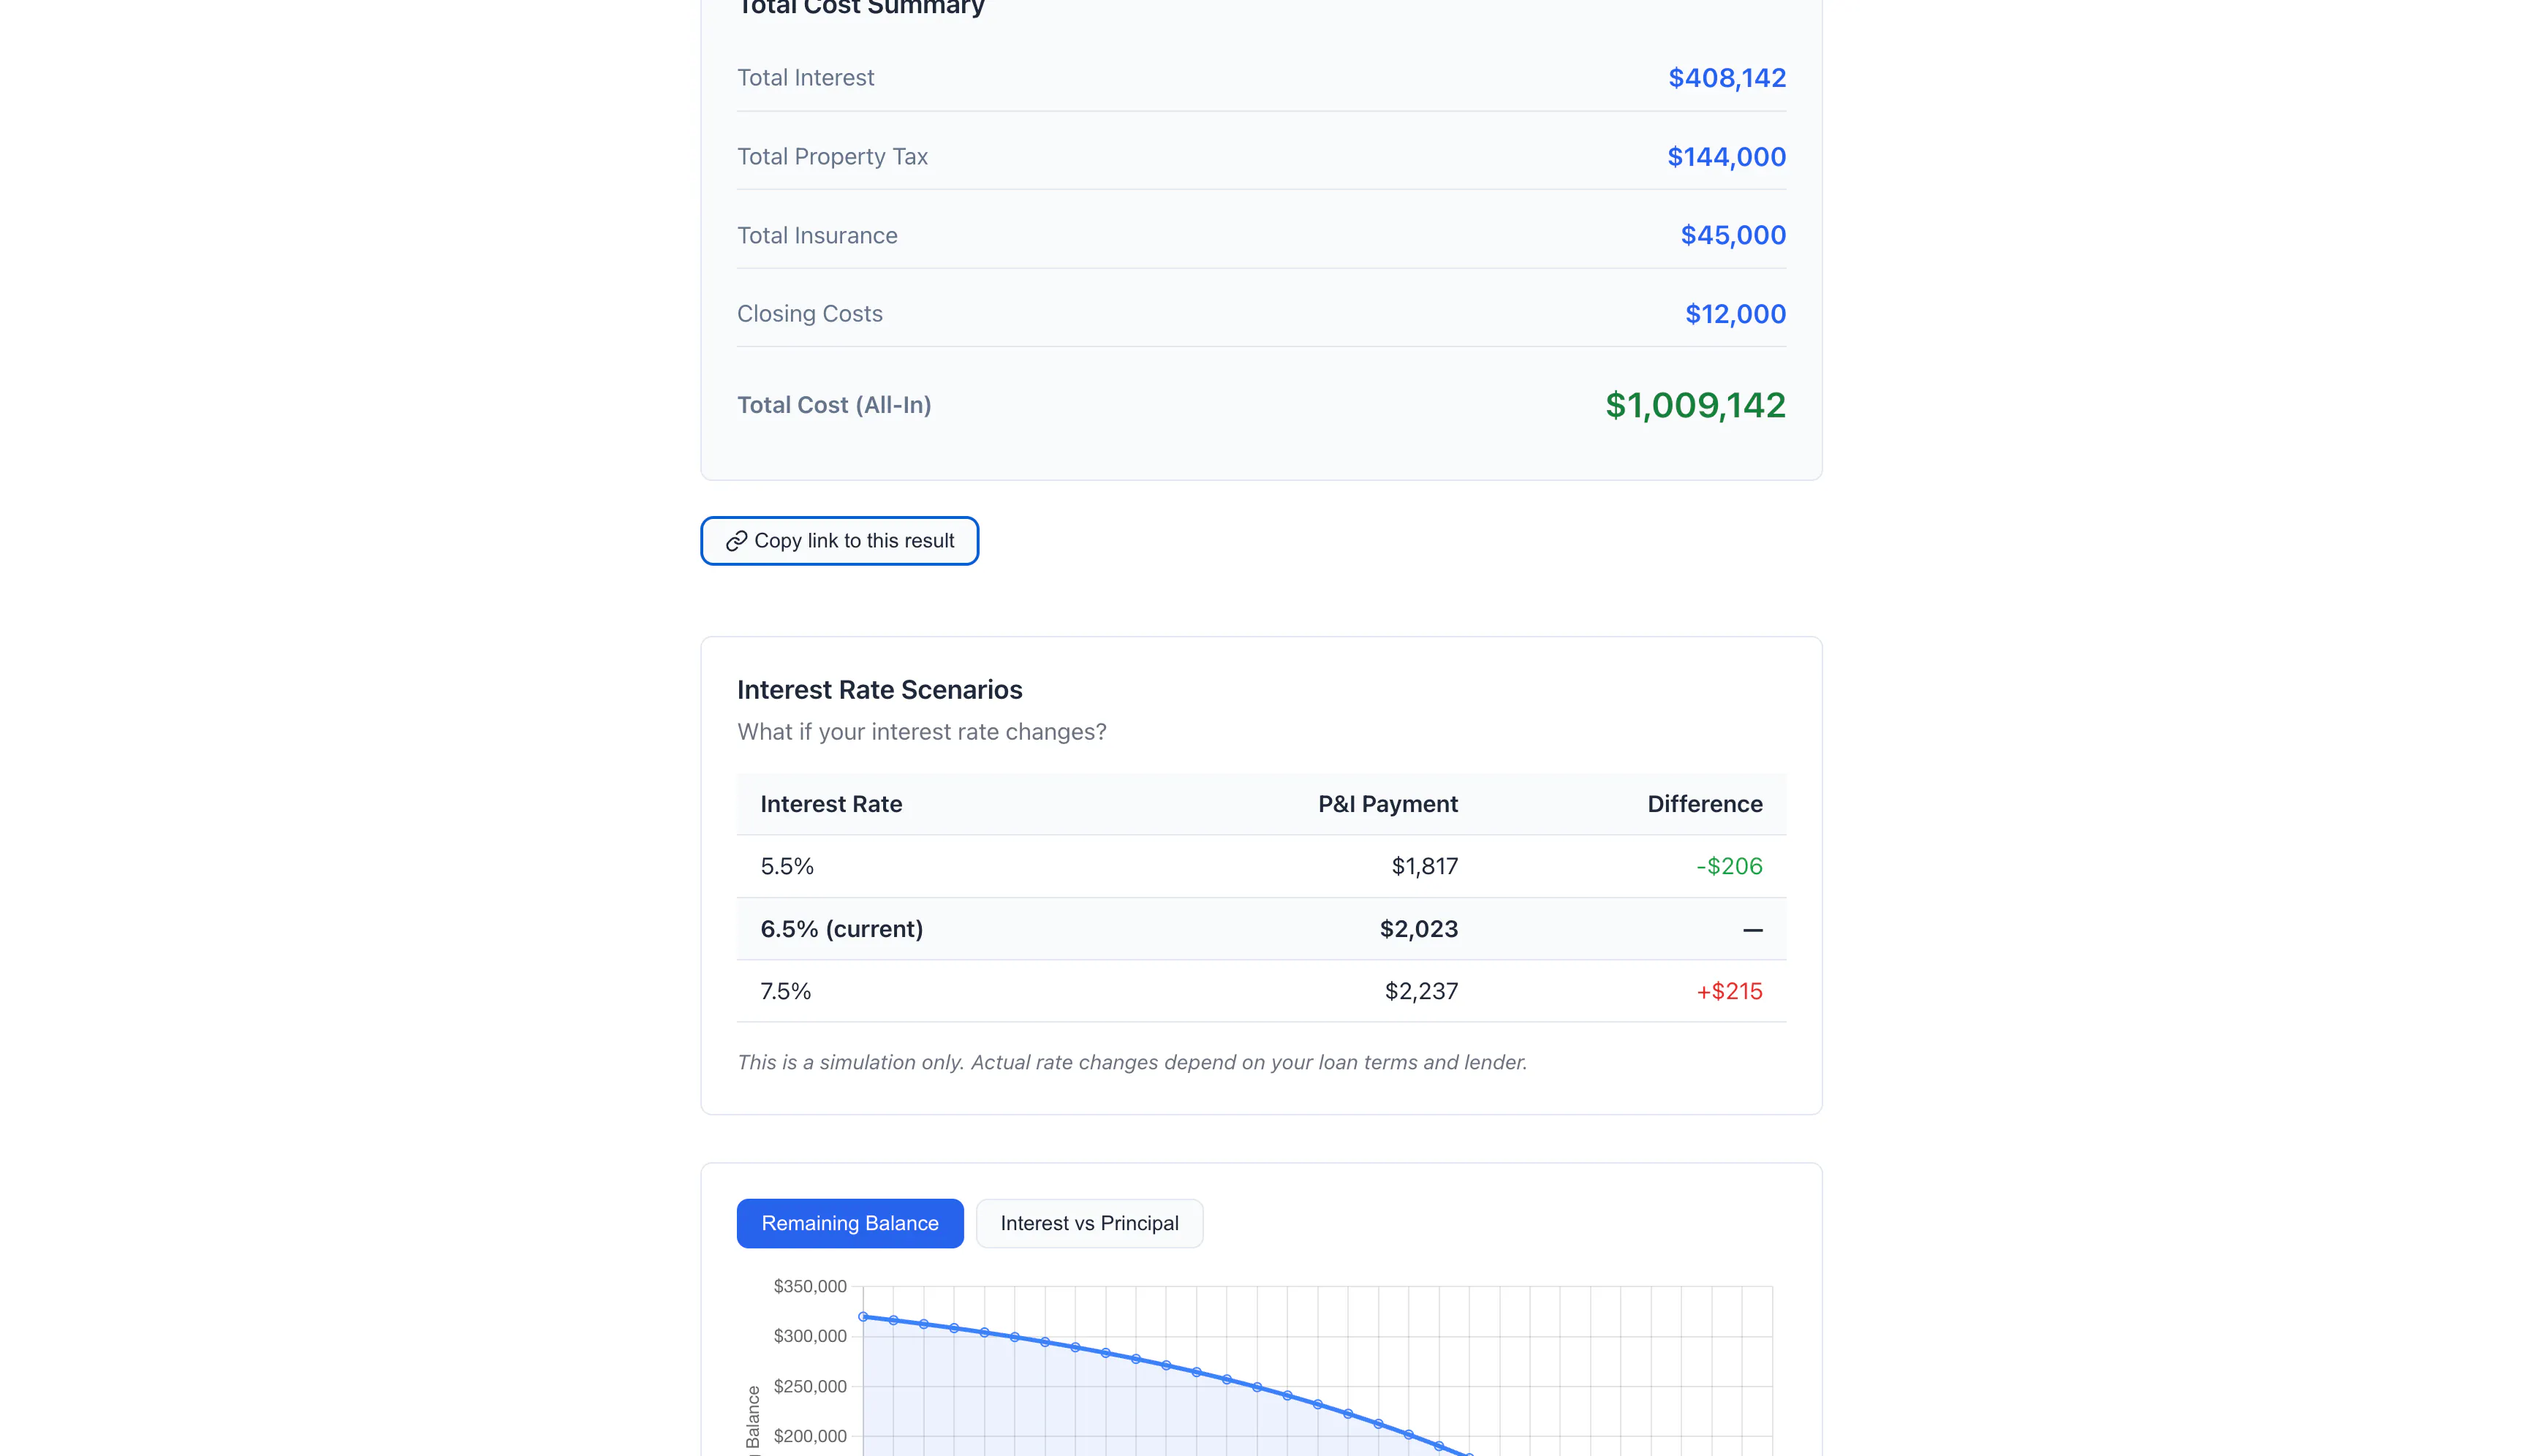
Task: Click the $1,817 payment value
Action: (x=1424, y=866)
